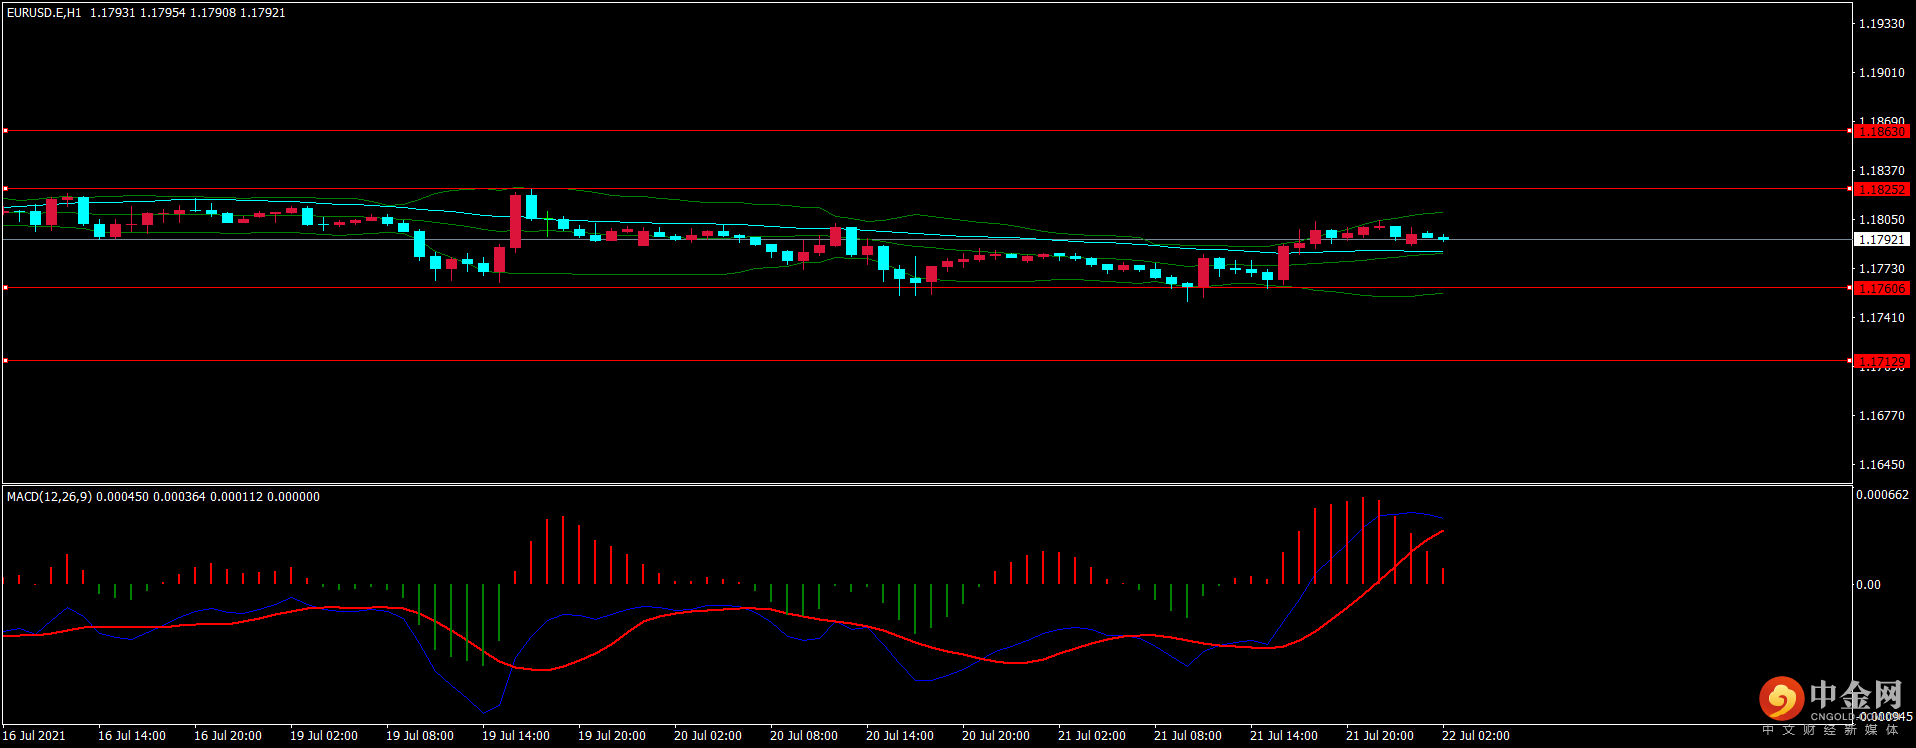Select the green 1.17606 level price tag

coord(1881,288)
